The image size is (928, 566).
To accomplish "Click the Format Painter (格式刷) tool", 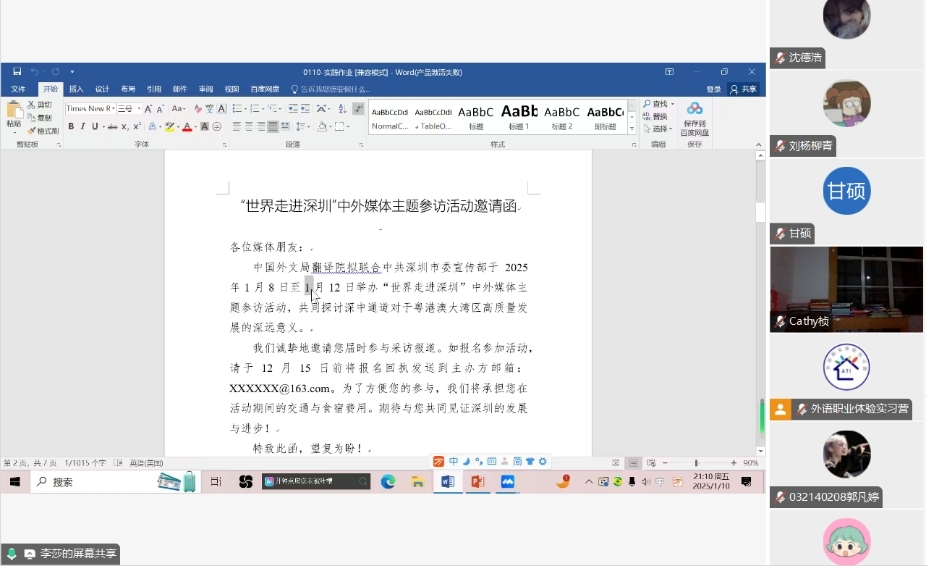I will (x=44, y=131).
